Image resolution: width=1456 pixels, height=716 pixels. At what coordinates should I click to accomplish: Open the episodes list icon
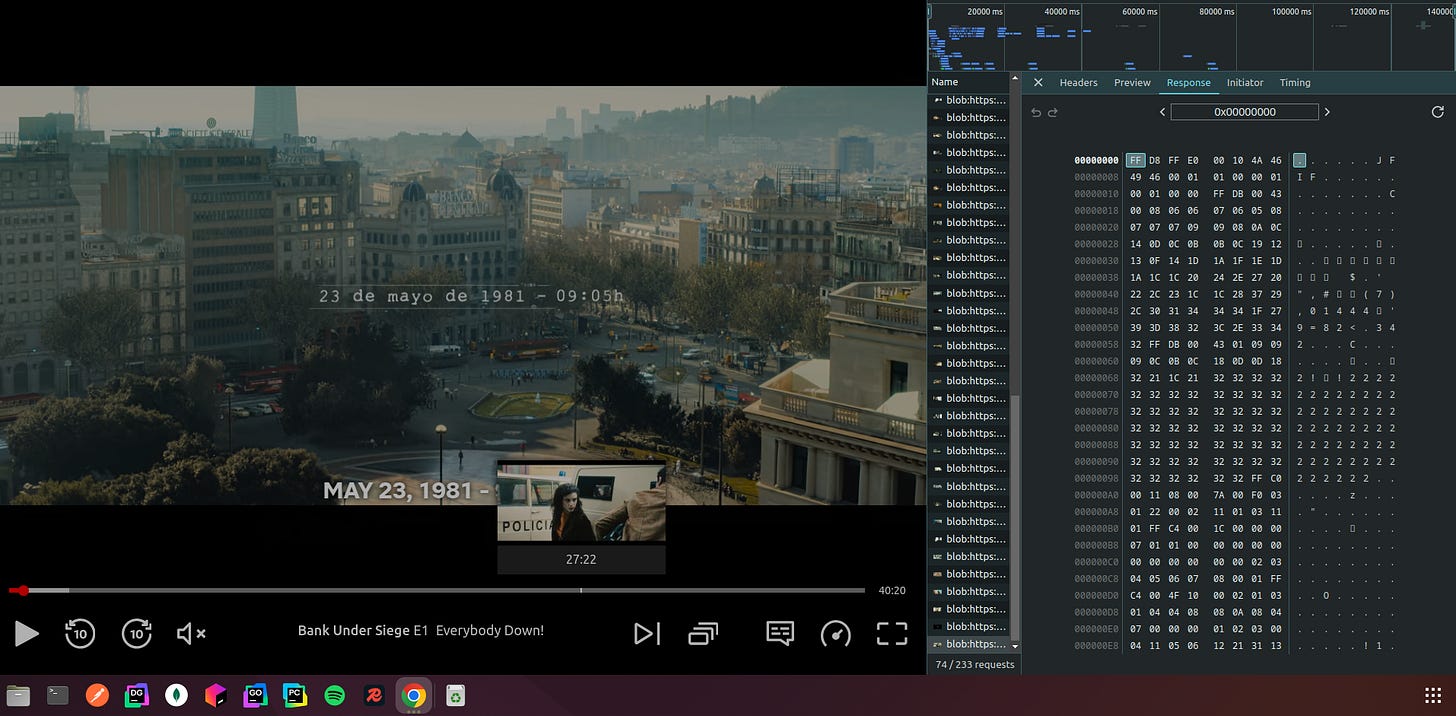[703, 633]
